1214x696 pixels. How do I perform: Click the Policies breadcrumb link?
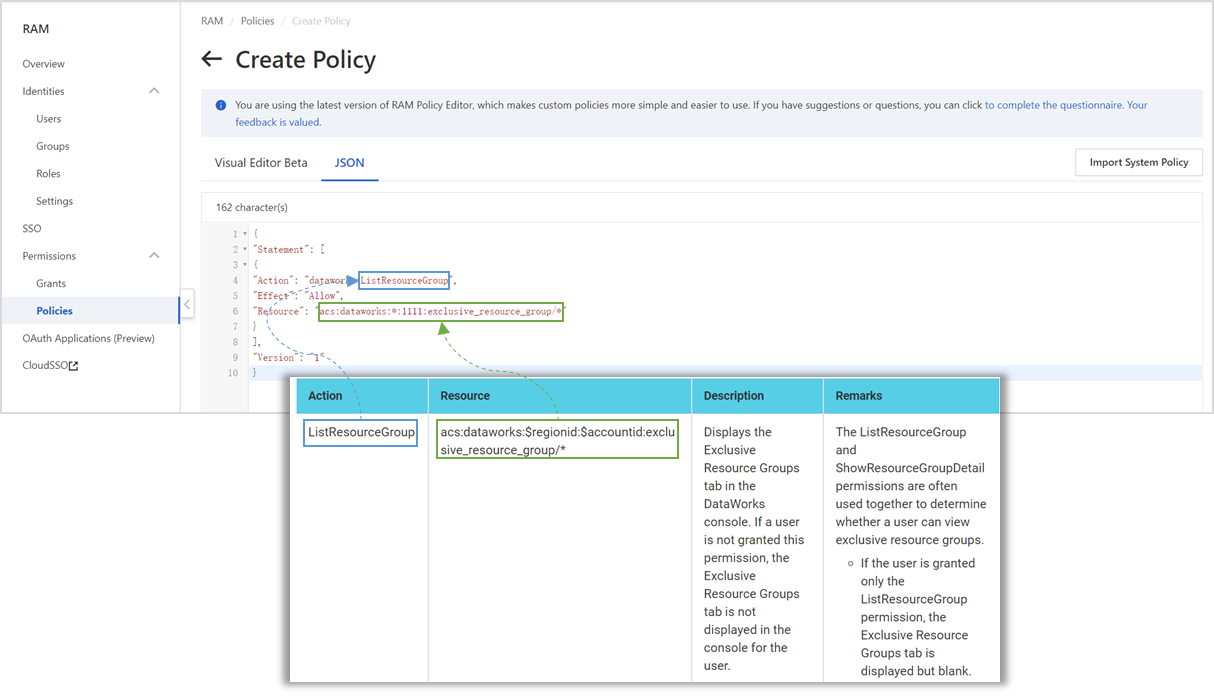[257, 21]
